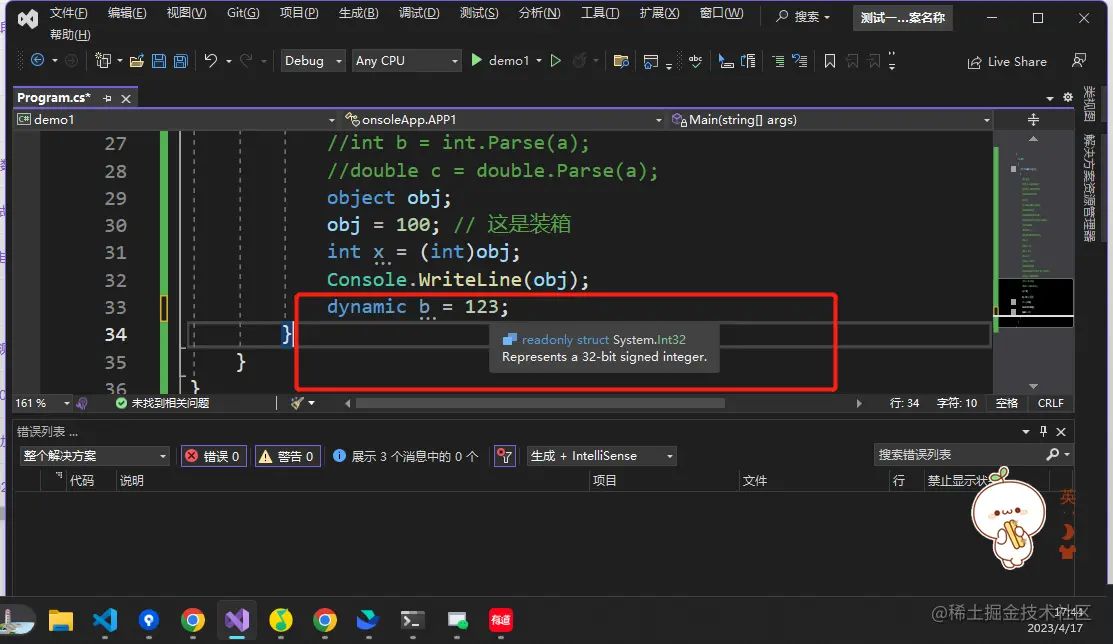1113x644 pixels.
Task: Comment out selected lines using toolbar icon
Action: coord(778,61)
